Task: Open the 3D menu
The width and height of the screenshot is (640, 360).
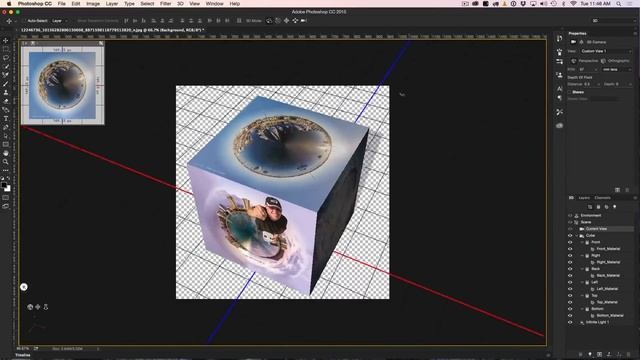Action: coord(180,4)
